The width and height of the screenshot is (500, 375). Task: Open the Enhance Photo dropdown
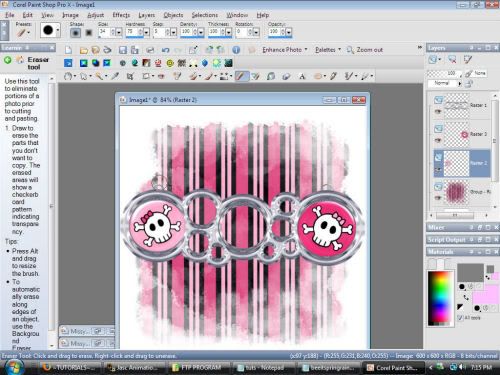click(x=285, y=50)
